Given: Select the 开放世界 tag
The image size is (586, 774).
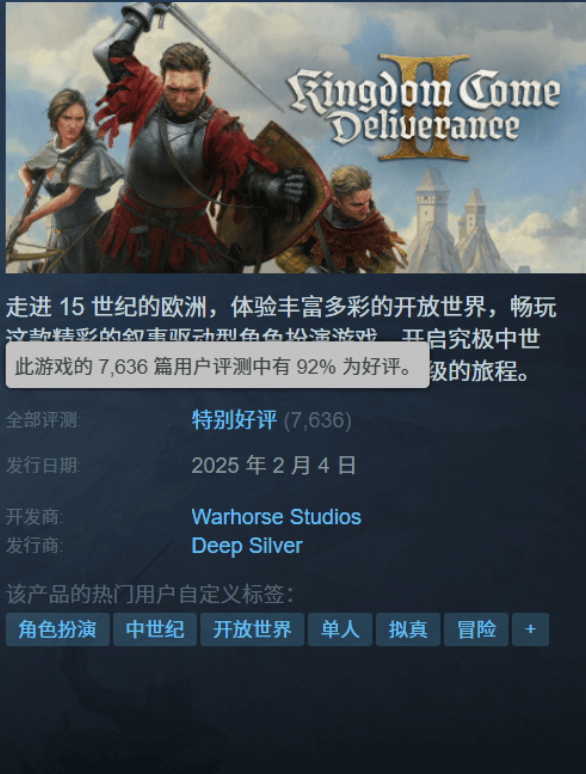Looking at the screenshot, I should (x=252, y=629).
